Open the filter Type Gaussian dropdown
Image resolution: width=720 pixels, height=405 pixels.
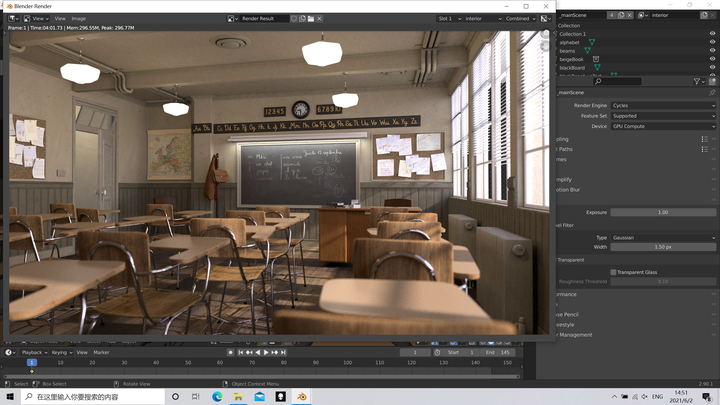click(x=663, y=238)
